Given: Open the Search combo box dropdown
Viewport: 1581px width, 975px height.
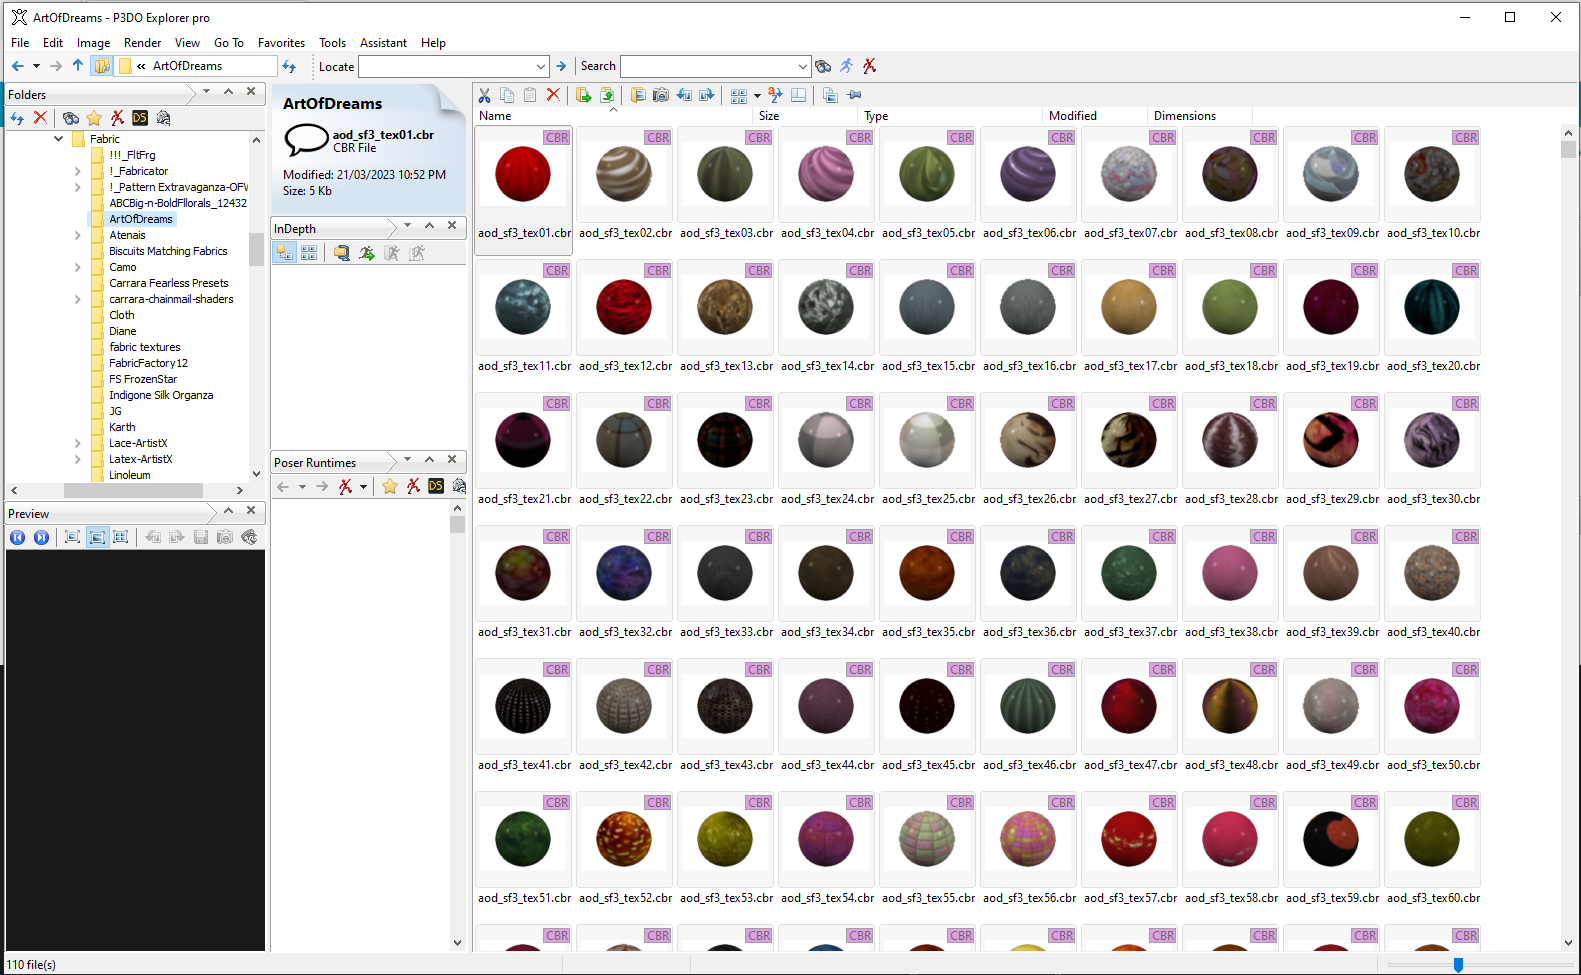Looking at the screenshot, I should tap(802, 67).
